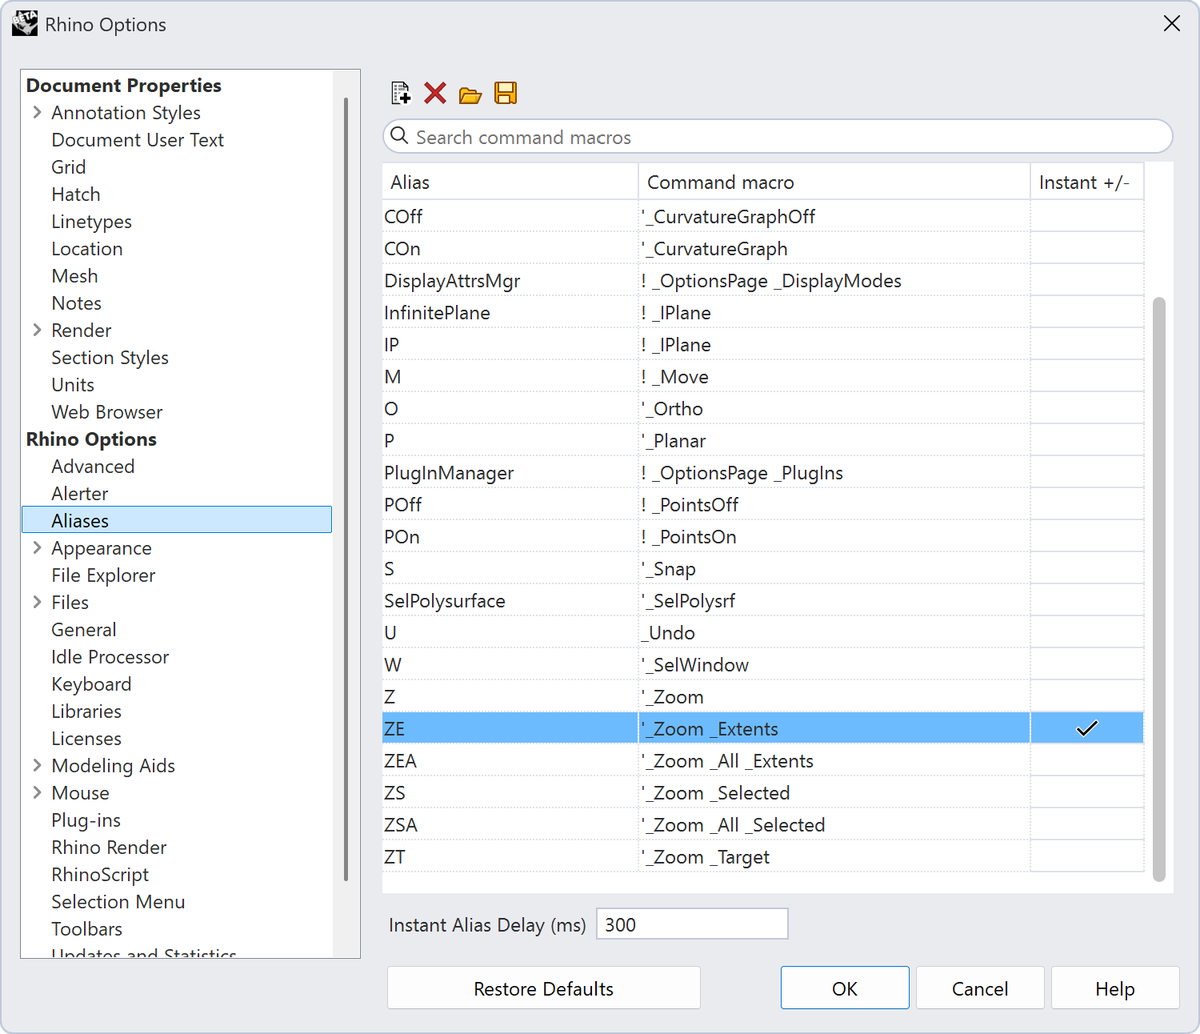
Task: Enable Instant for the ZT alias
Action: (1087, 857)
